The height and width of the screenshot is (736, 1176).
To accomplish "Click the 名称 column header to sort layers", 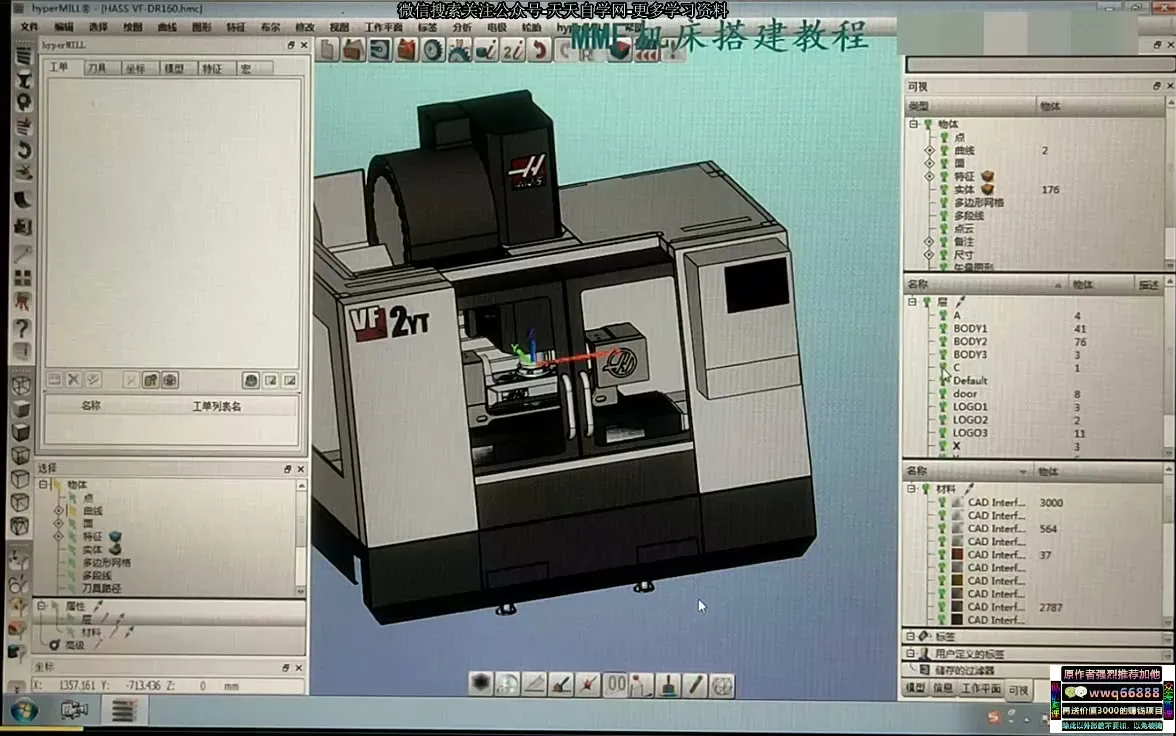I will [x=918, y=285].
